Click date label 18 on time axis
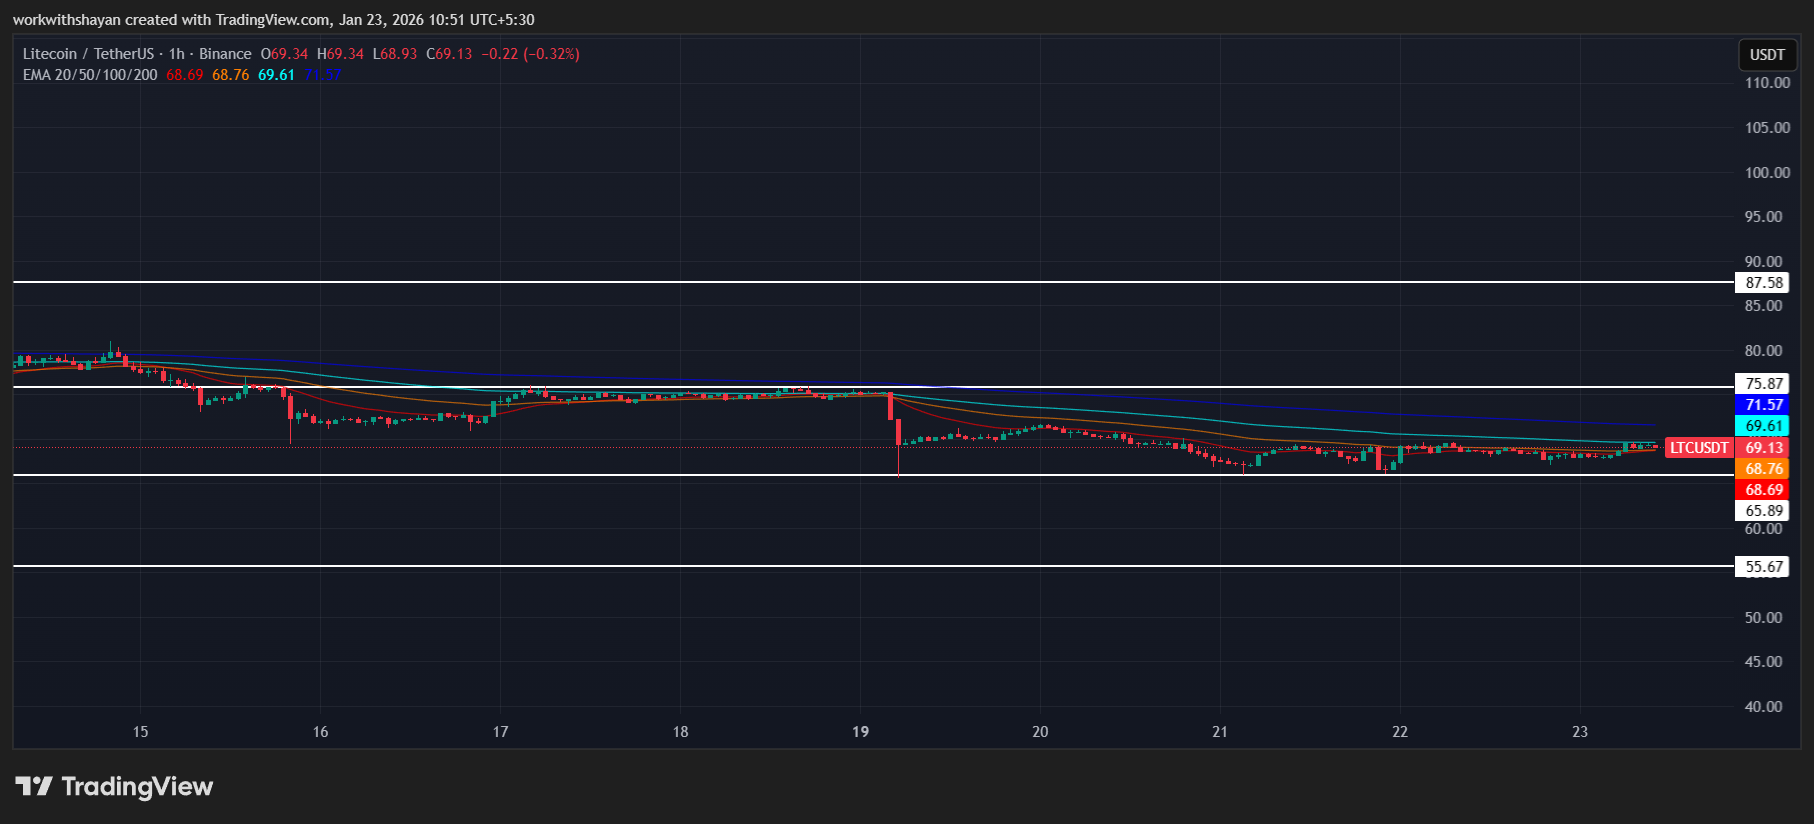 click(x=680, y=732)
